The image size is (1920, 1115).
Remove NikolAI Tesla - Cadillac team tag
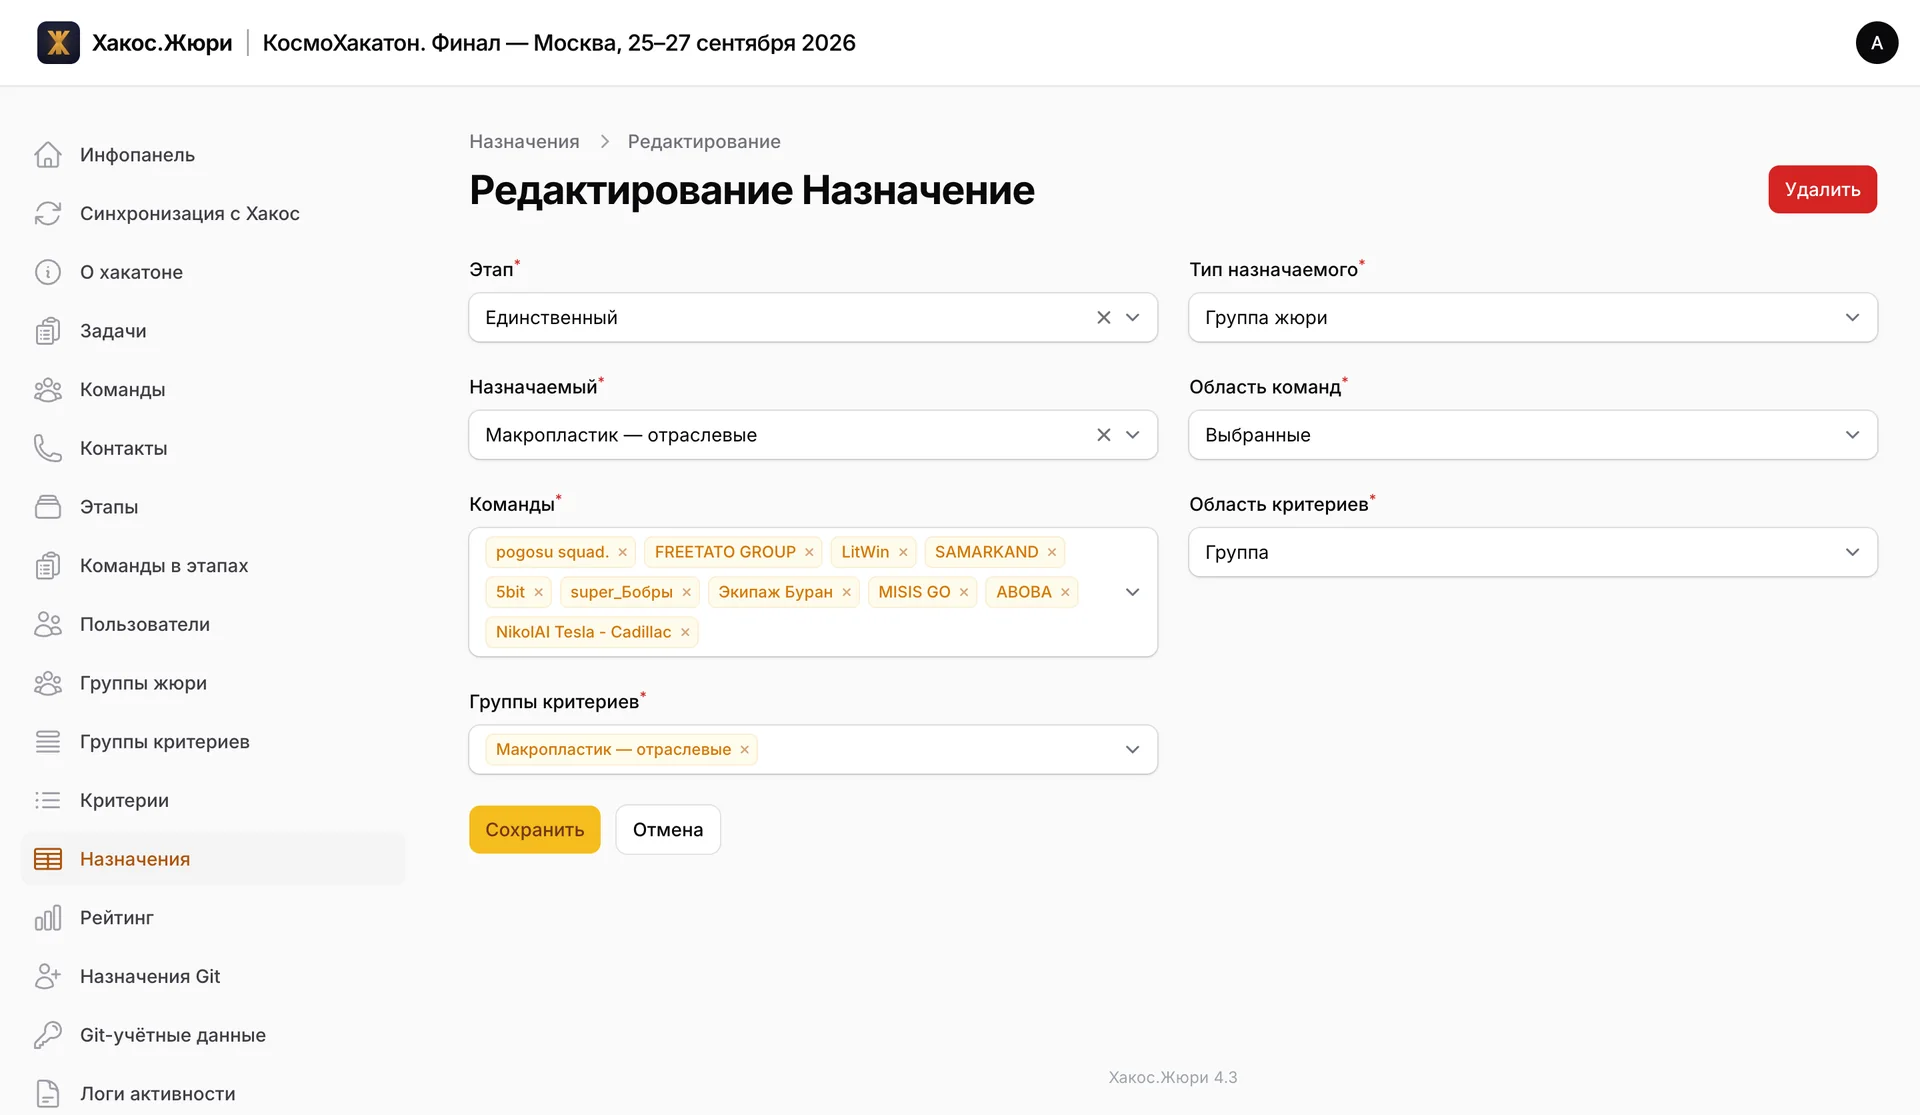coord(685,632)
